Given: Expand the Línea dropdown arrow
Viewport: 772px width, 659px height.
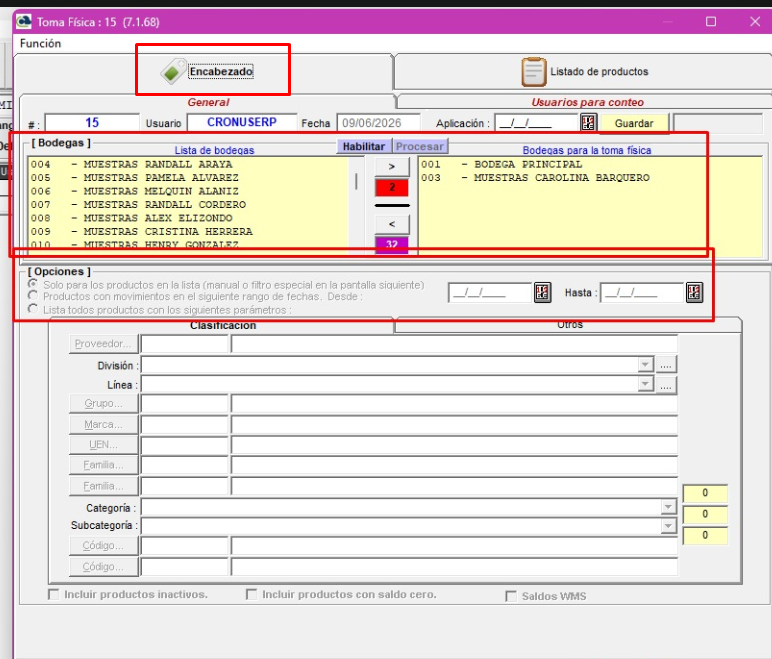Looking at the screenshot, I should point(645,384).
